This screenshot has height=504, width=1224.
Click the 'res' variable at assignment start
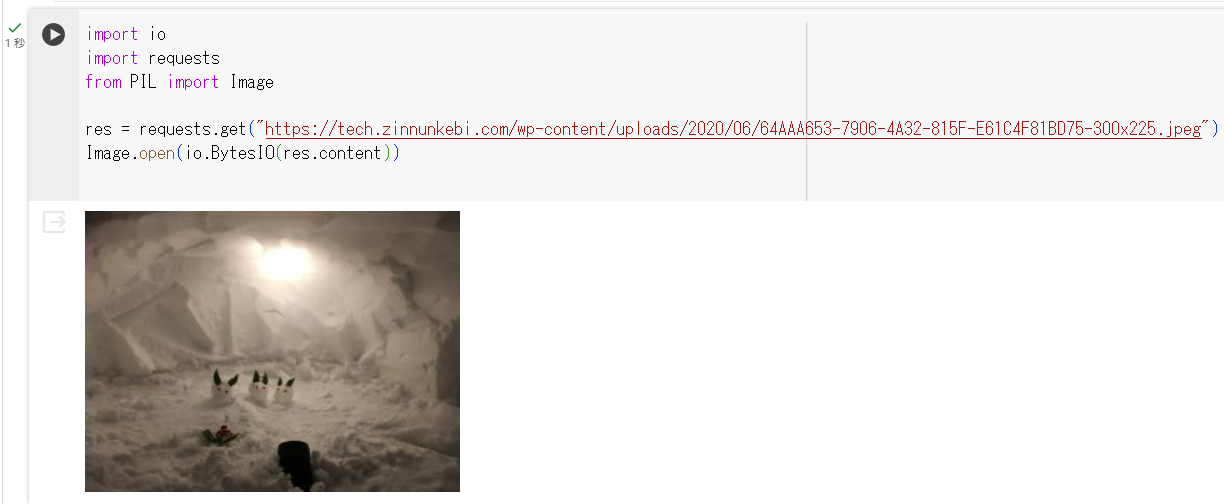[98, 130]
